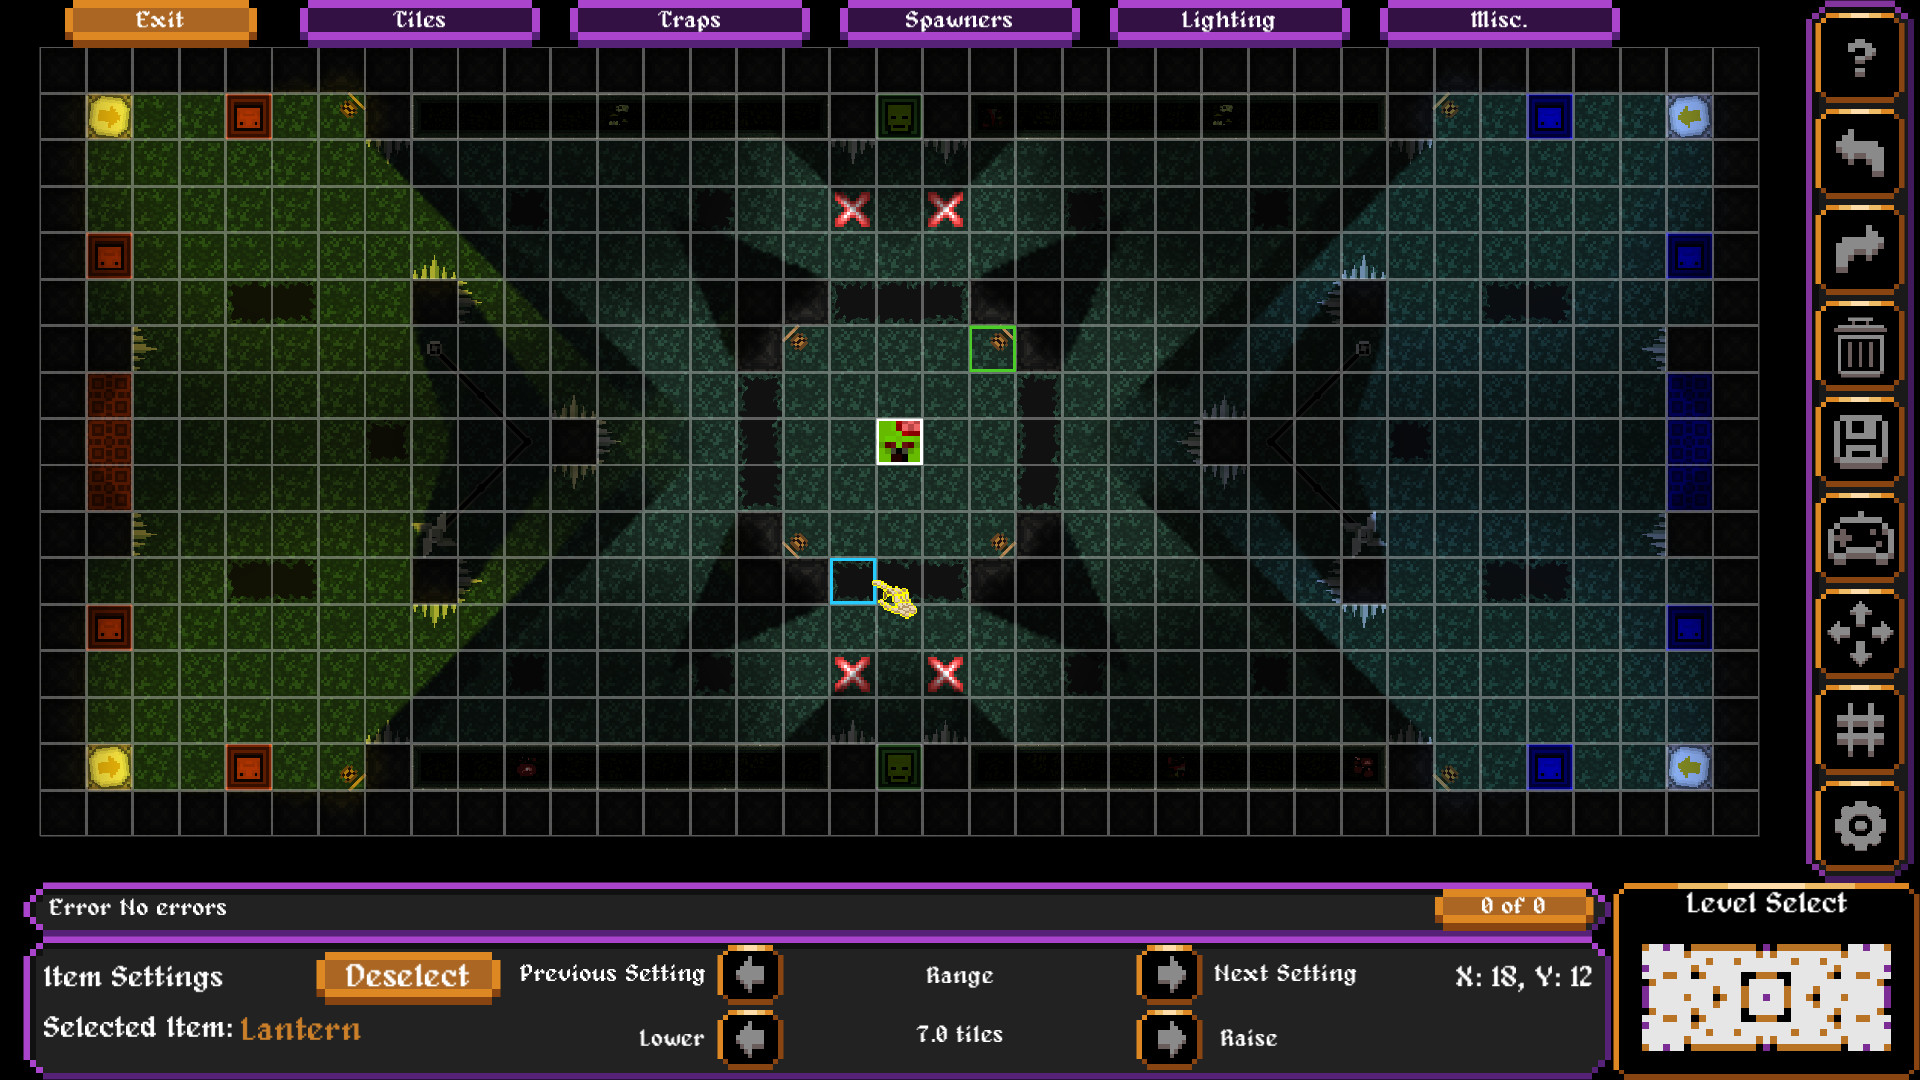Toggle the grid overlay
The image size is (1920, 1080).
point(1858,732)
